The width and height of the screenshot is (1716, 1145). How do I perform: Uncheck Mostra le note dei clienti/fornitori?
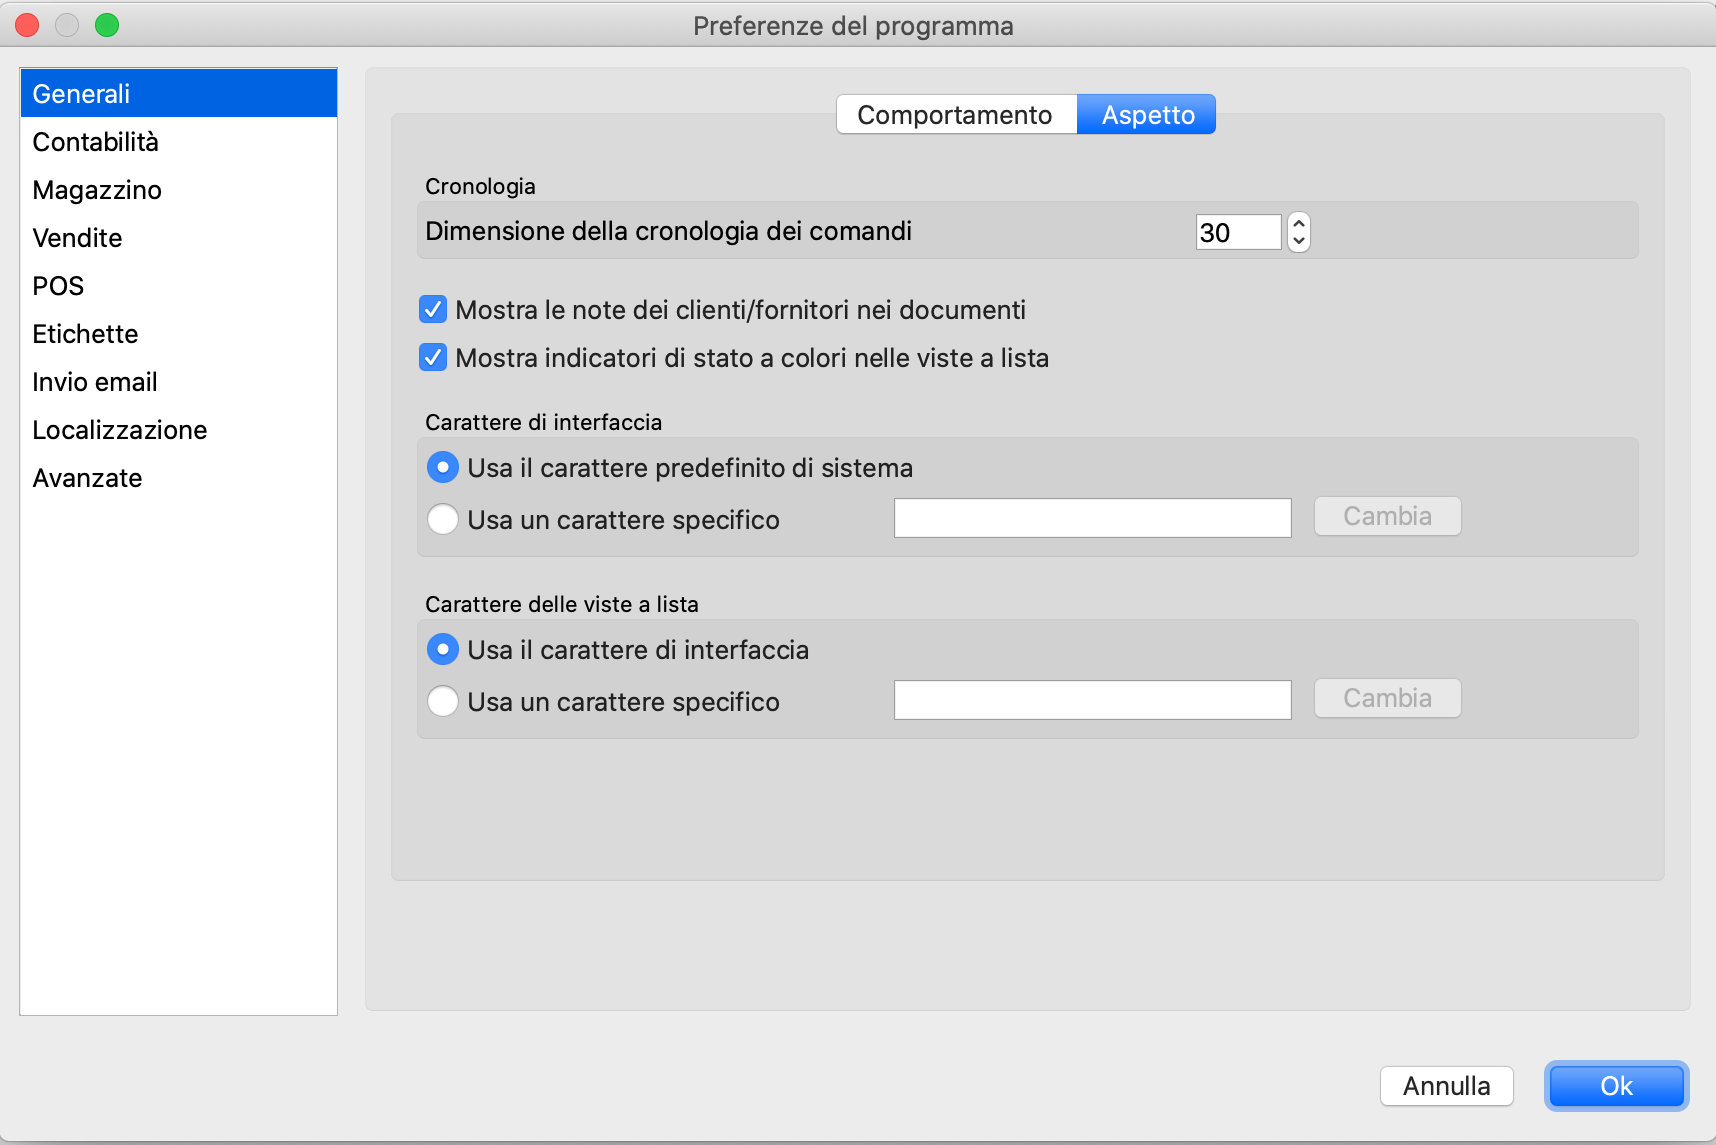[433, 310]
